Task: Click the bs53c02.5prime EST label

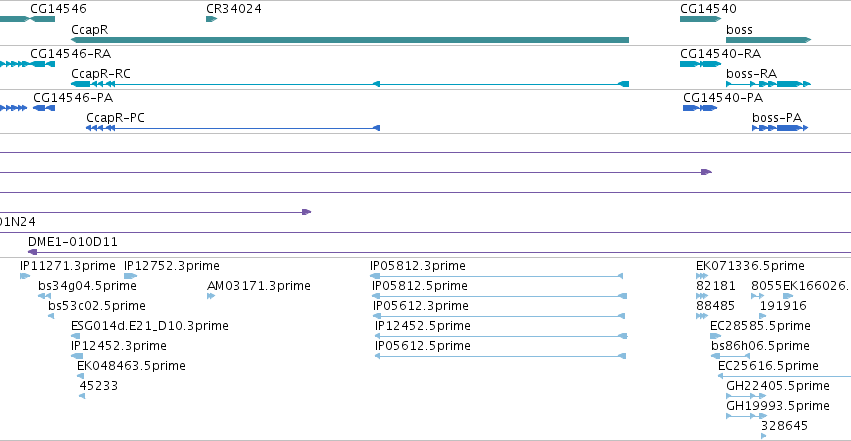Action: (x=97, y=306)
